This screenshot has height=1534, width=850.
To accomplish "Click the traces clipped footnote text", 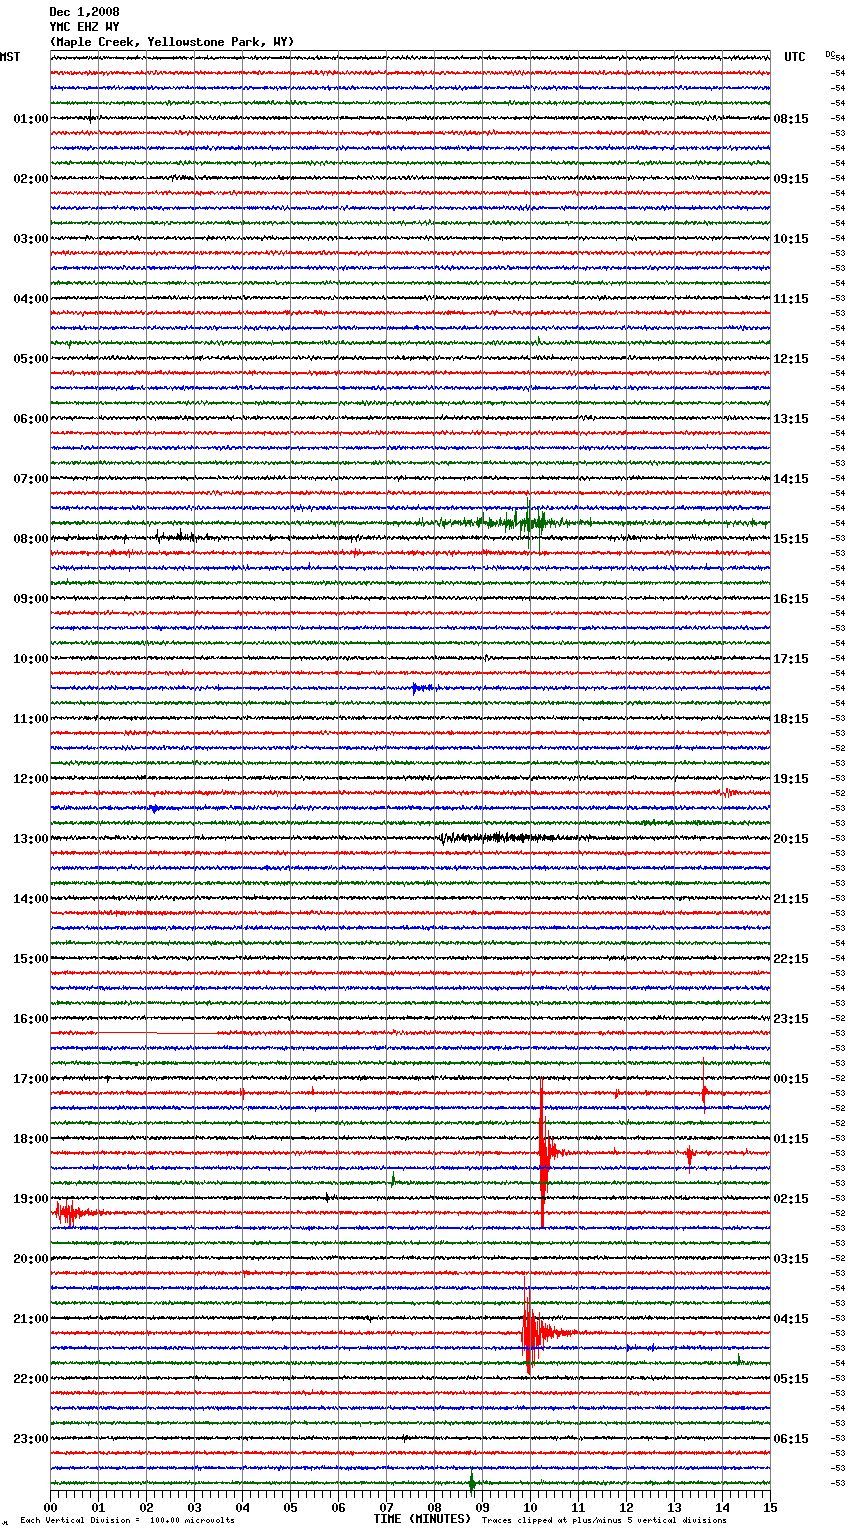I will click(x=605, y=1520).
